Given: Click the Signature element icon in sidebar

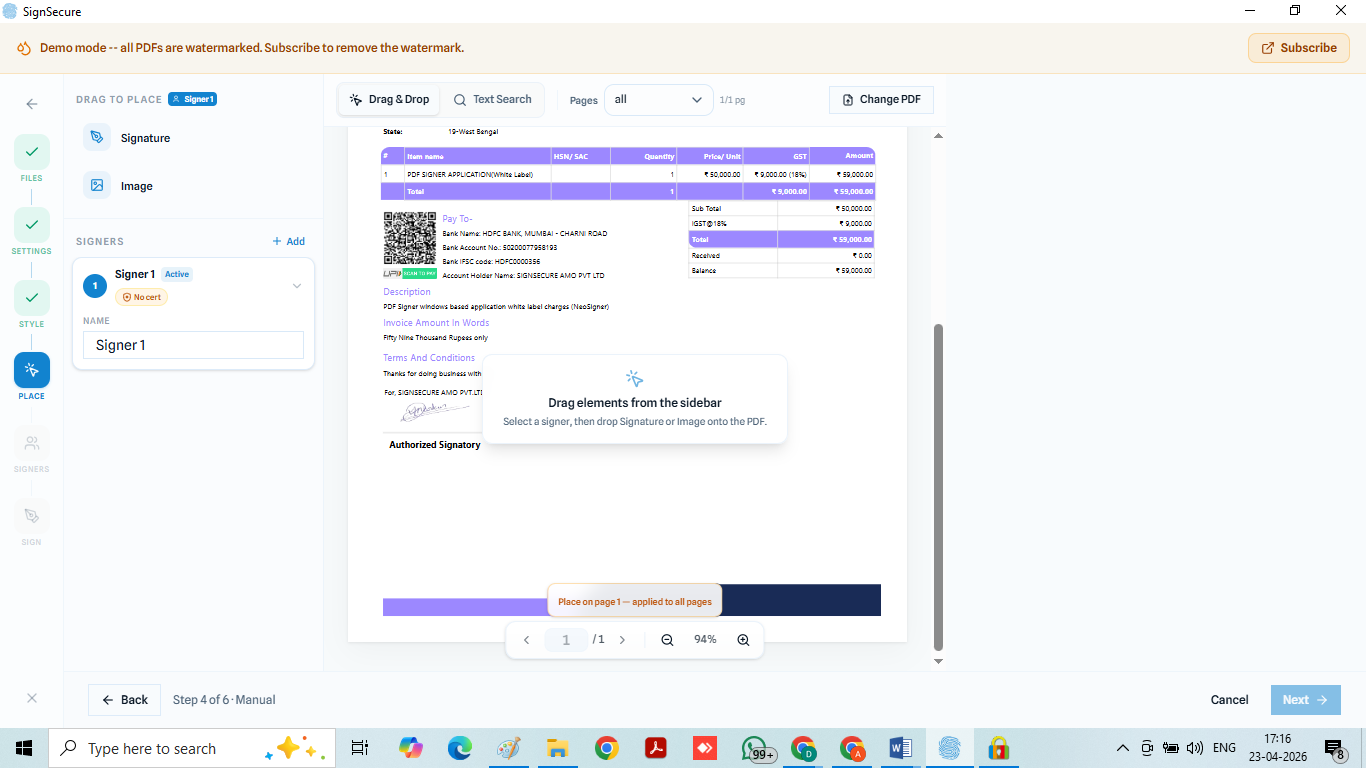Looking at the screenshot, I should [97, 138].
